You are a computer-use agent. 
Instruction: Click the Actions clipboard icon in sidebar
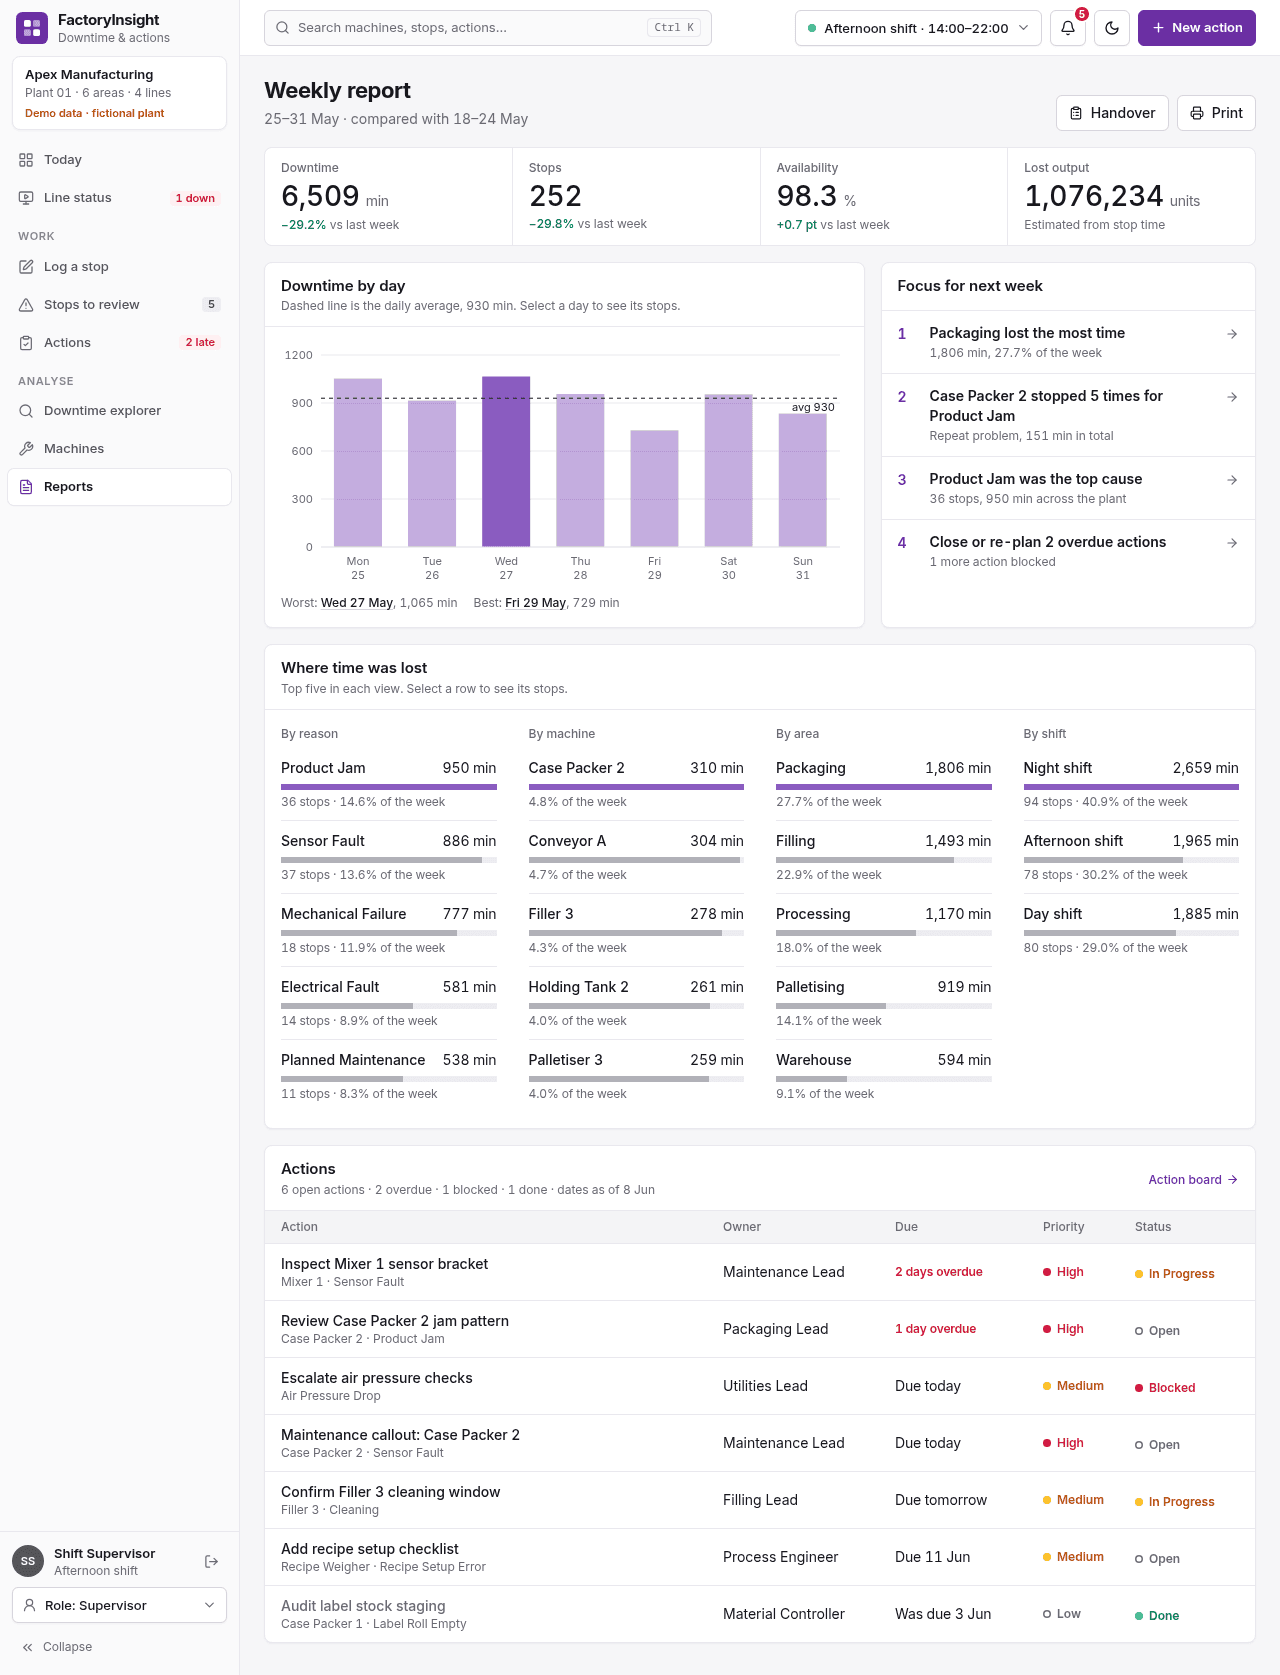26,343
